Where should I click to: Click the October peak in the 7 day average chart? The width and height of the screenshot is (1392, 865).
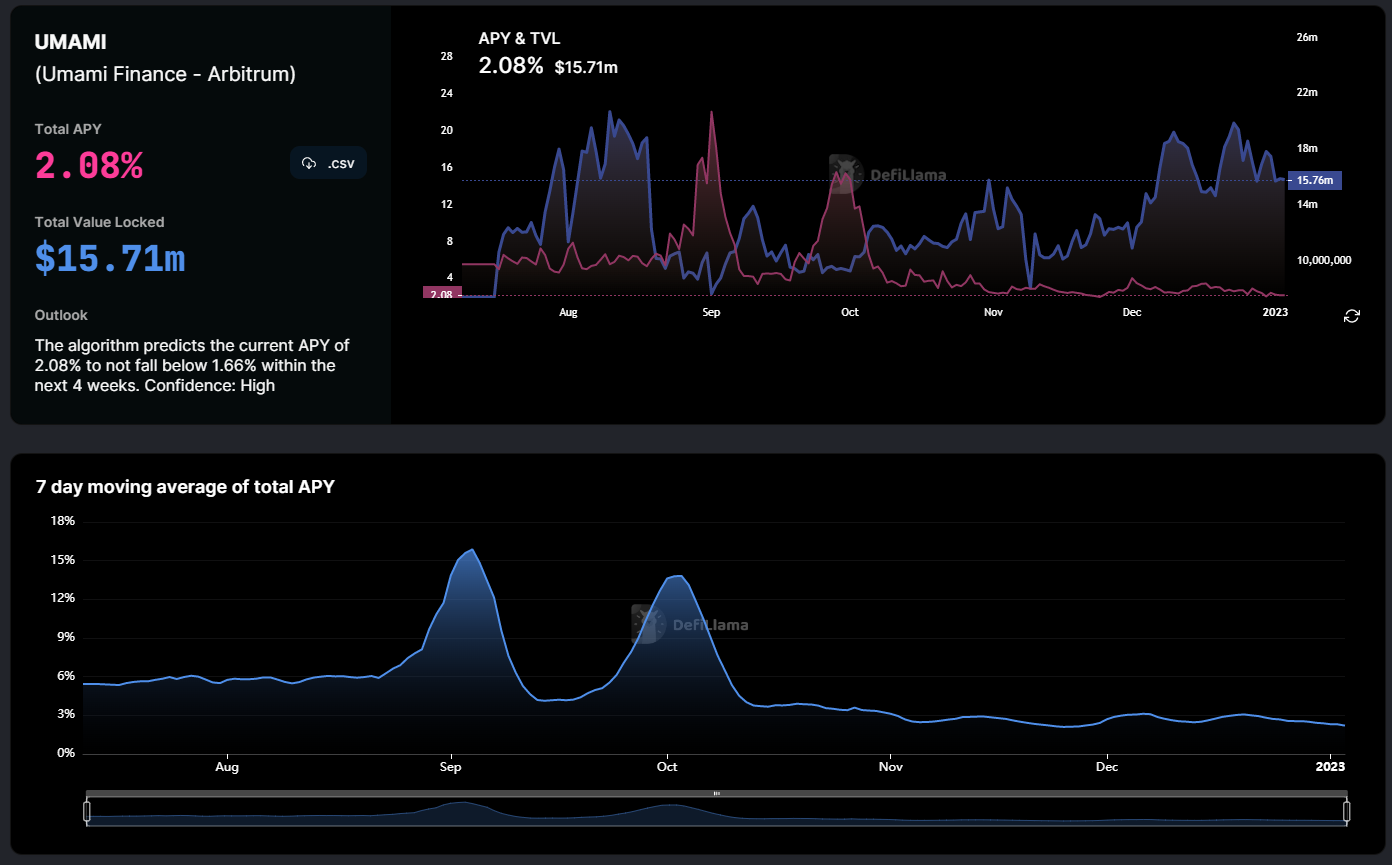pos(679,576)
